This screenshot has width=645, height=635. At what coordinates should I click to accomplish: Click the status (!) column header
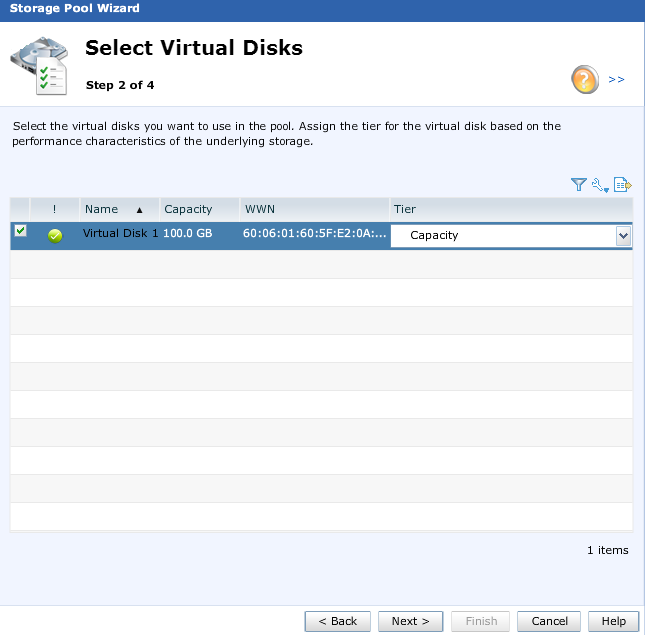click(x=54, y=209)
